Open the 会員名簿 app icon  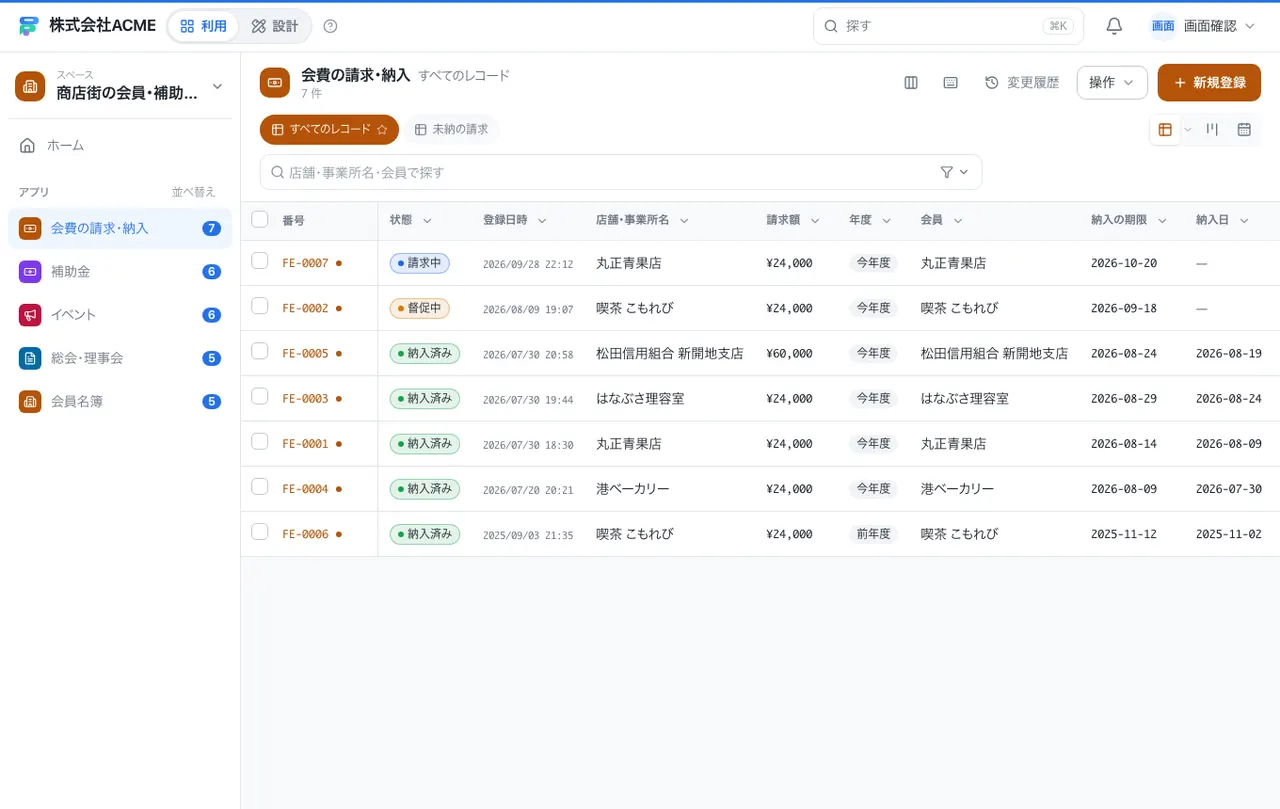pyautogui.click(x=30, y=401)
